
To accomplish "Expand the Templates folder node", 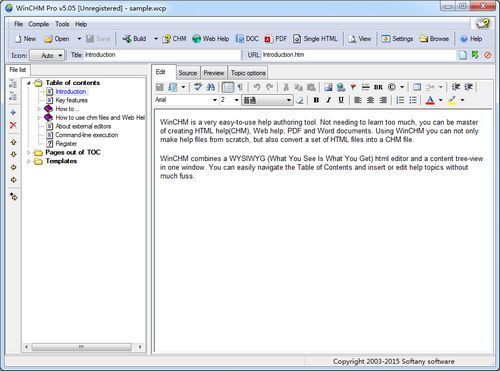I will 29,161.
